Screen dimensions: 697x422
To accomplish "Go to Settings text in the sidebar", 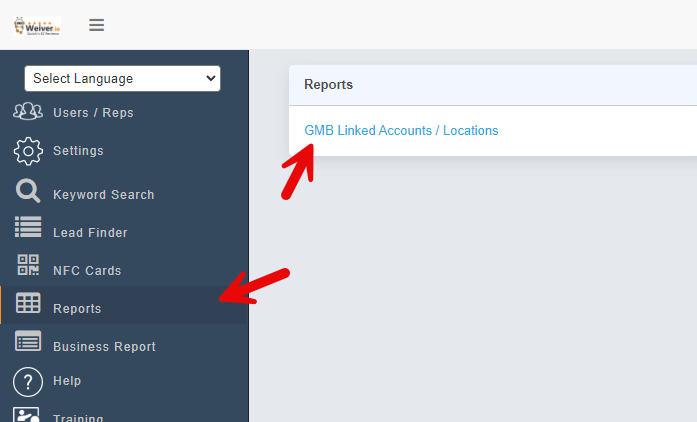I will click(x=78, y=151).
